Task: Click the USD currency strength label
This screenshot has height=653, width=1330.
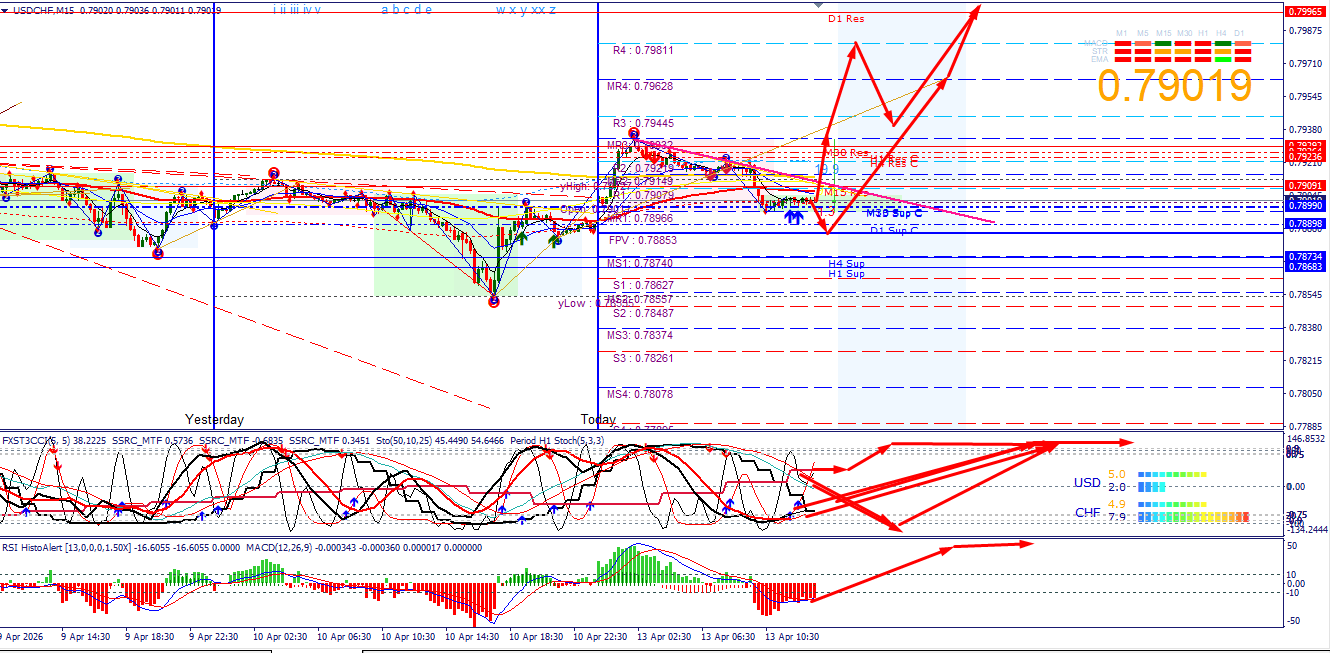Action: 1087,483
